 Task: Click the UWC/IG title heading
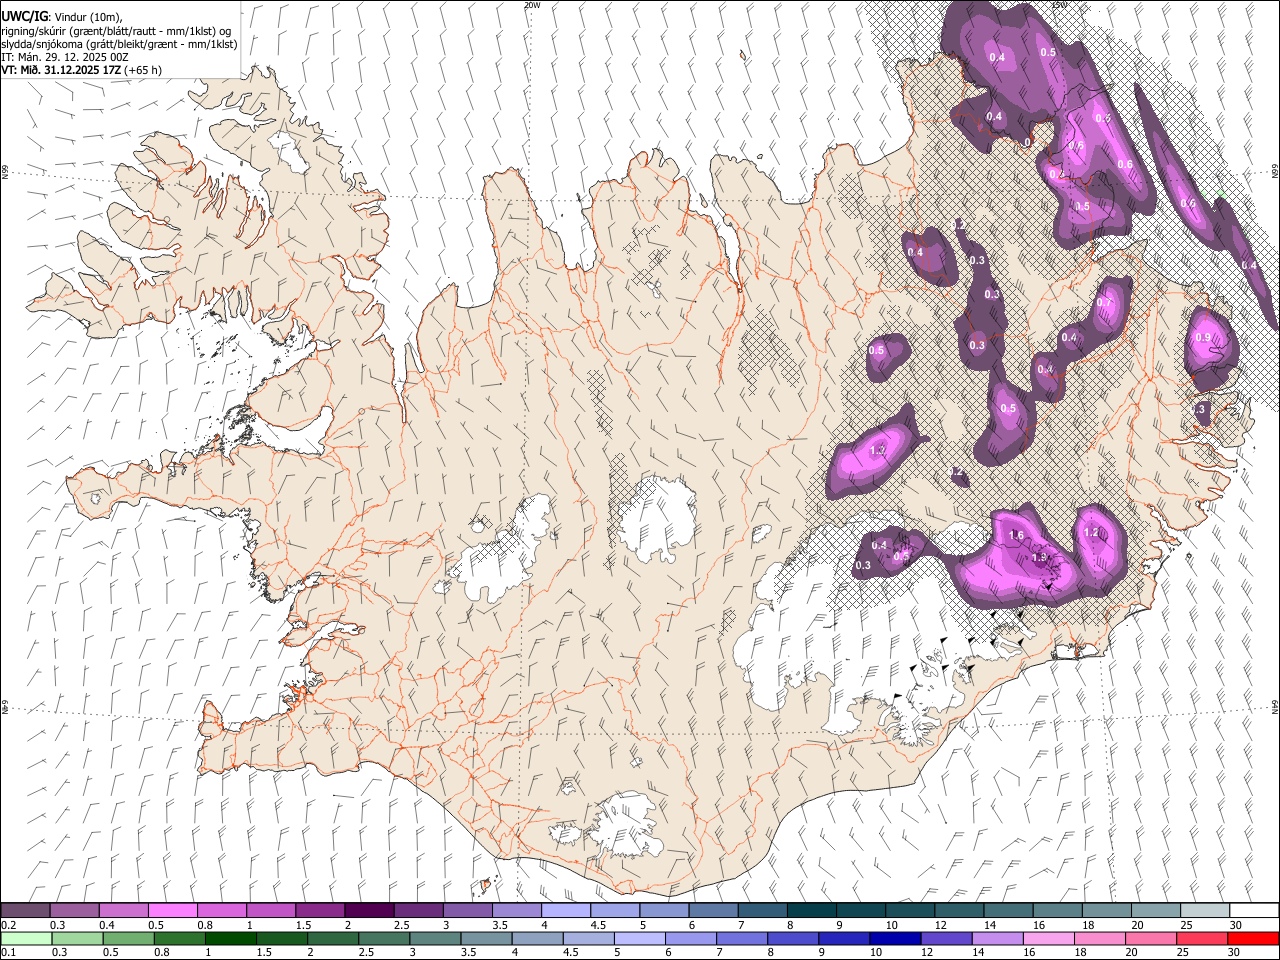coord(24,16)
